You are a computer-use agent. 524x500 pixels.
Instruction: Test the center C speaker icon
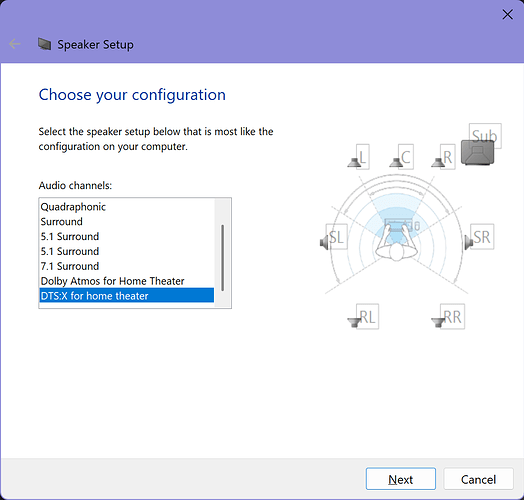(401, 157)
